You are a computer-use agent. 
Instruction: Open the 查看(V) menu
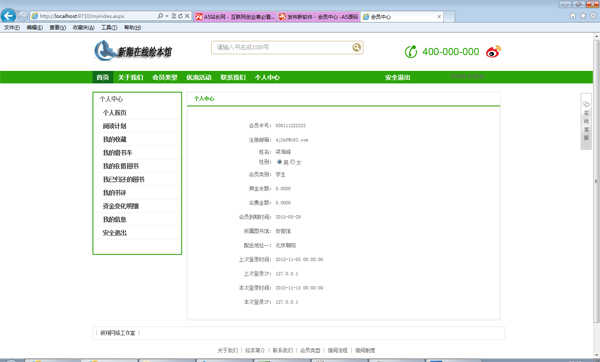[57, 28]
